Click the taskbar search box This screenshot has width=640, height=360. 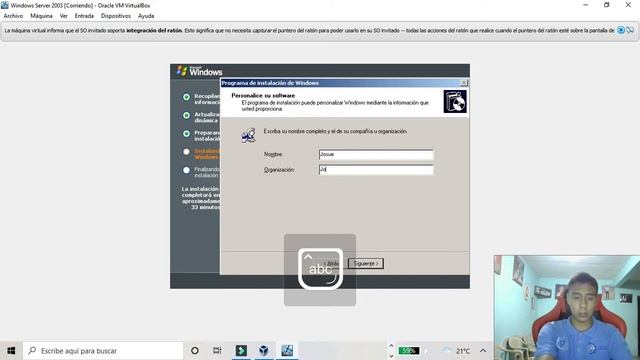(103, 351)
